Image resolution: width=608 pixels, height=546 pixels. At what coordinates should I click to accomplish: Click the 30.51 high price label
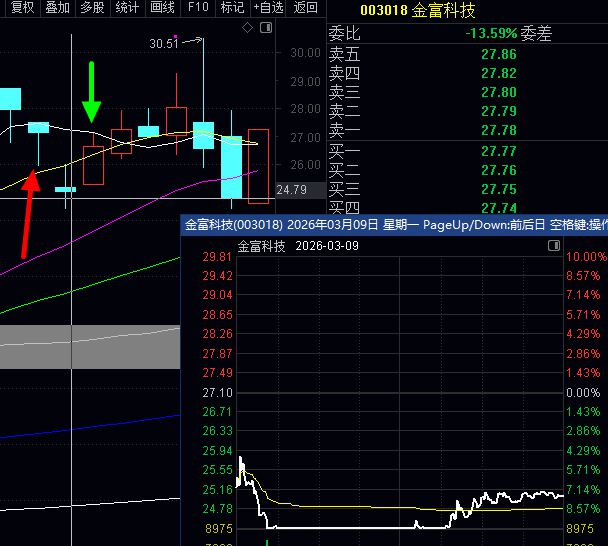pyautogui.click(x=164, y=43)
